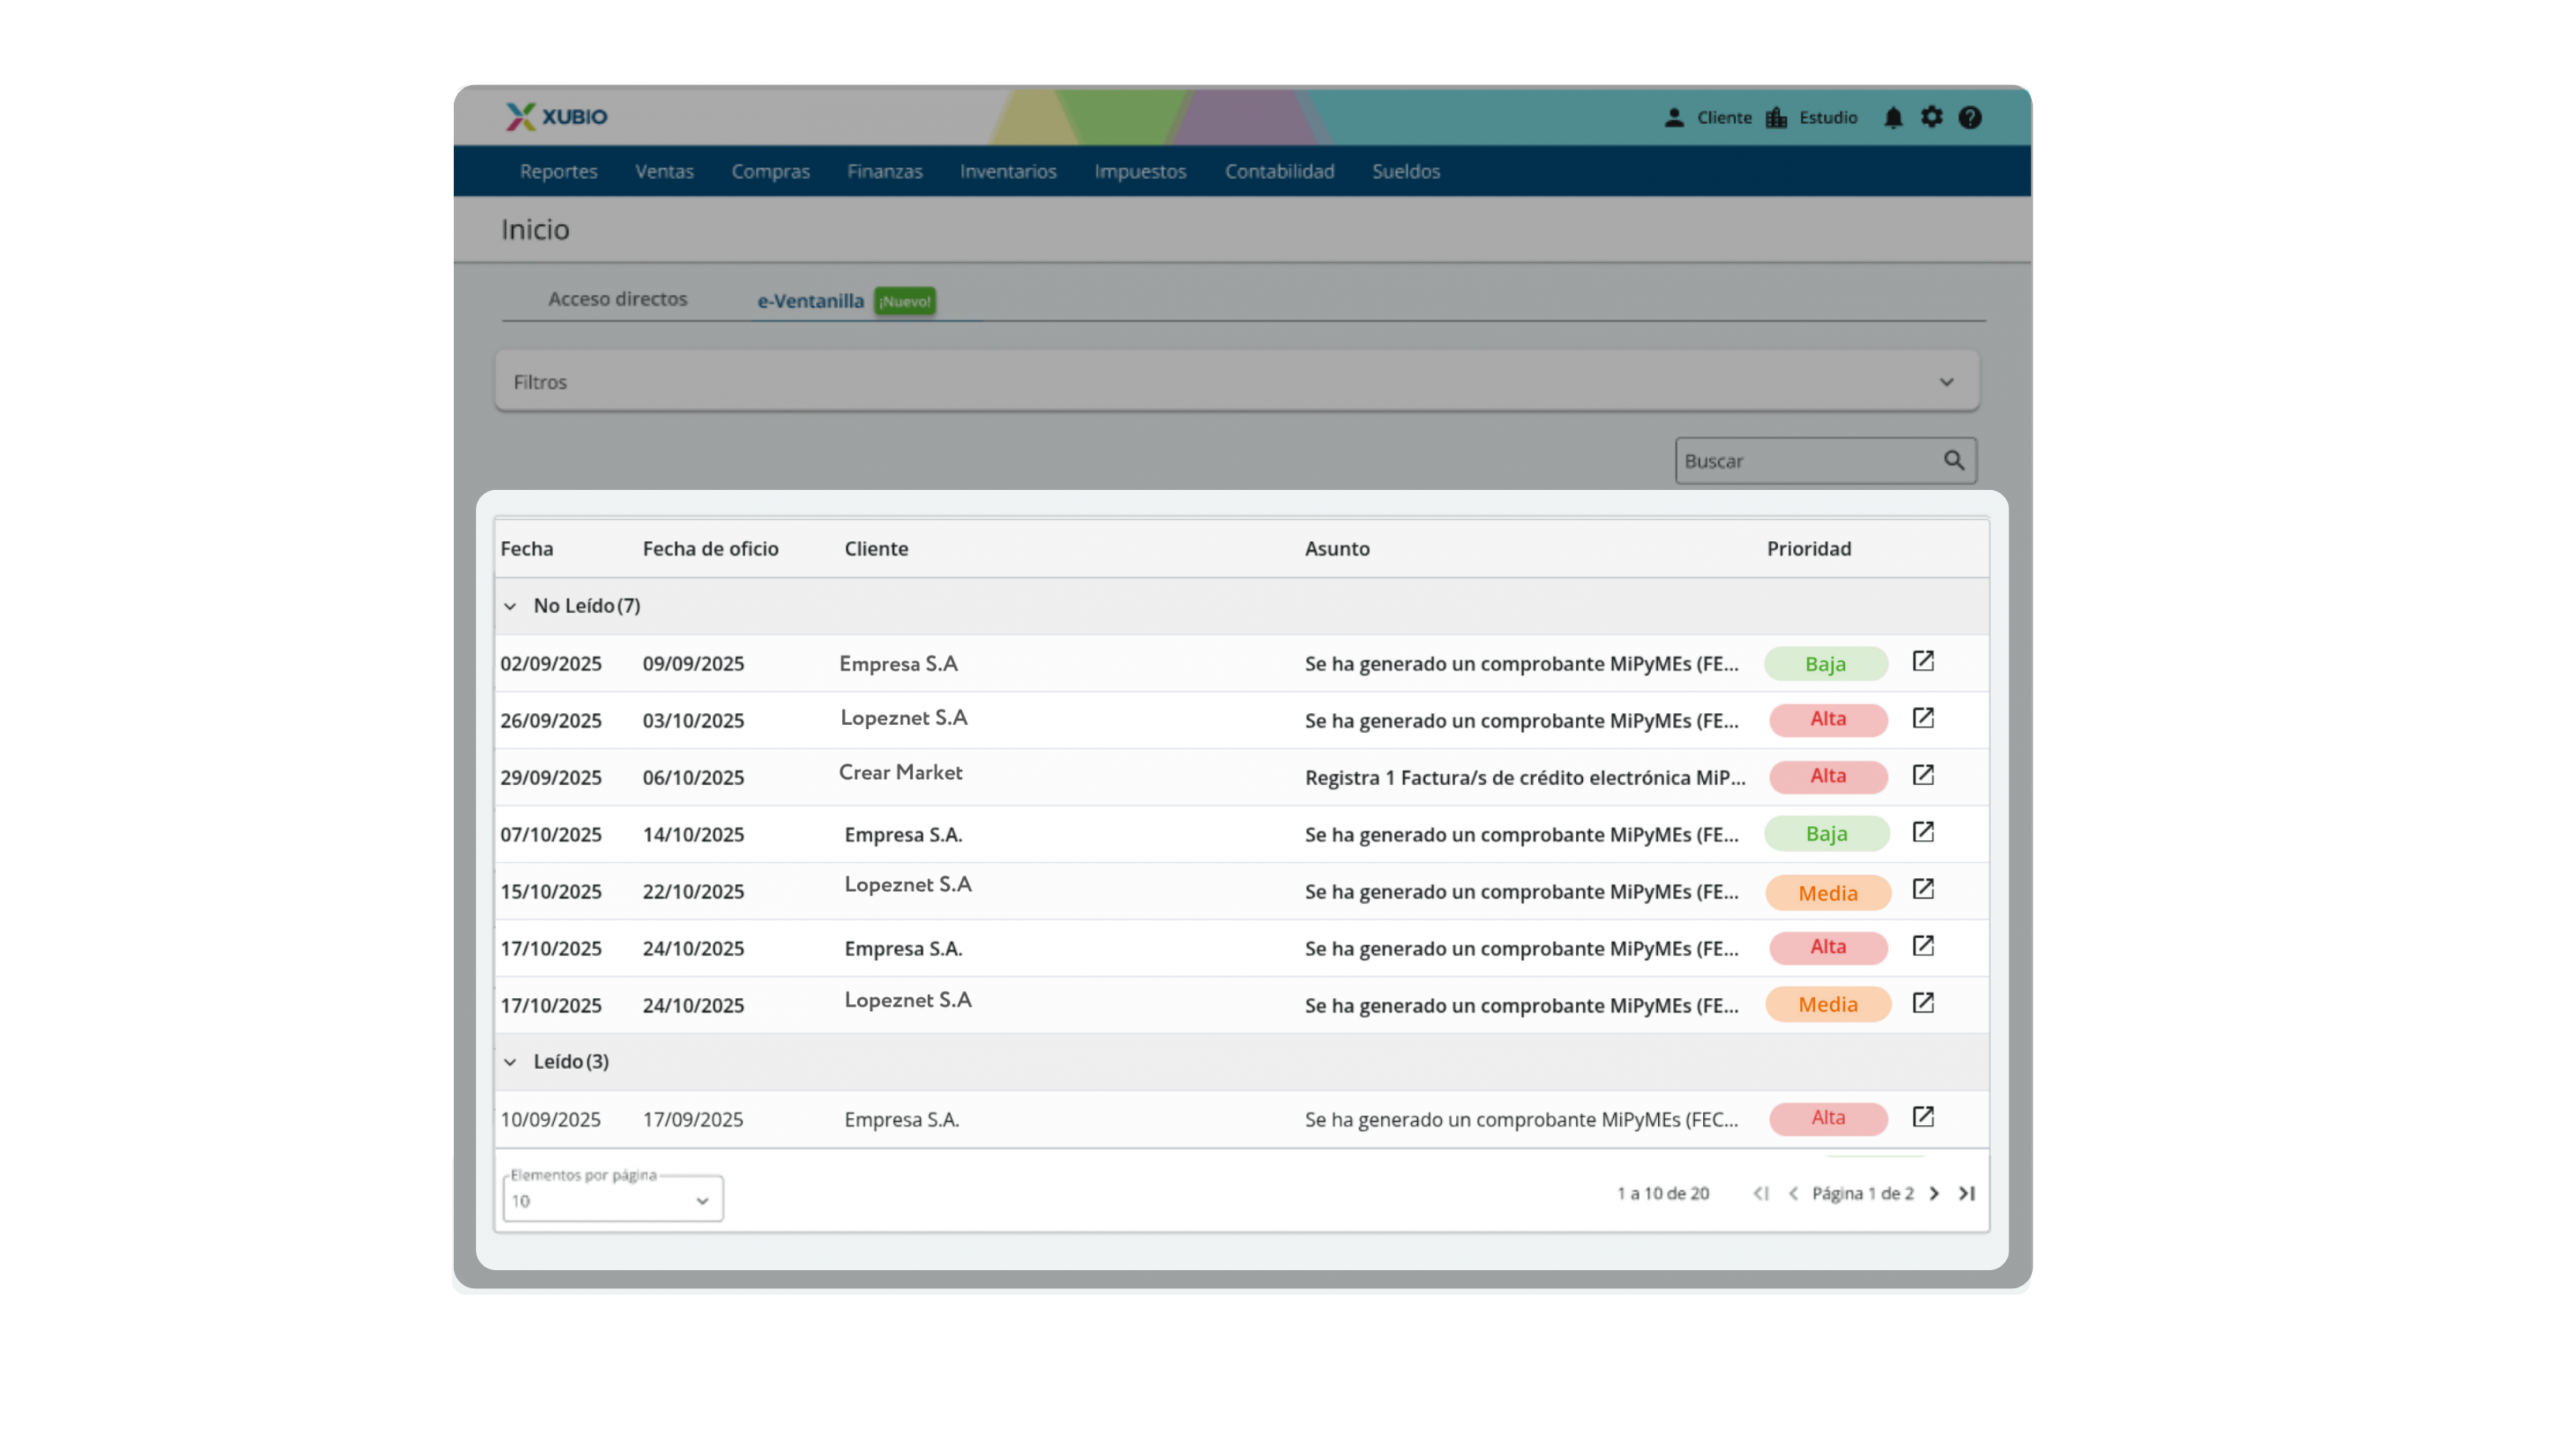The image size is (2560, 1439).
Task: Open the 15/10/2025 Lopeznet message link icon
Action: point(1922,889)
